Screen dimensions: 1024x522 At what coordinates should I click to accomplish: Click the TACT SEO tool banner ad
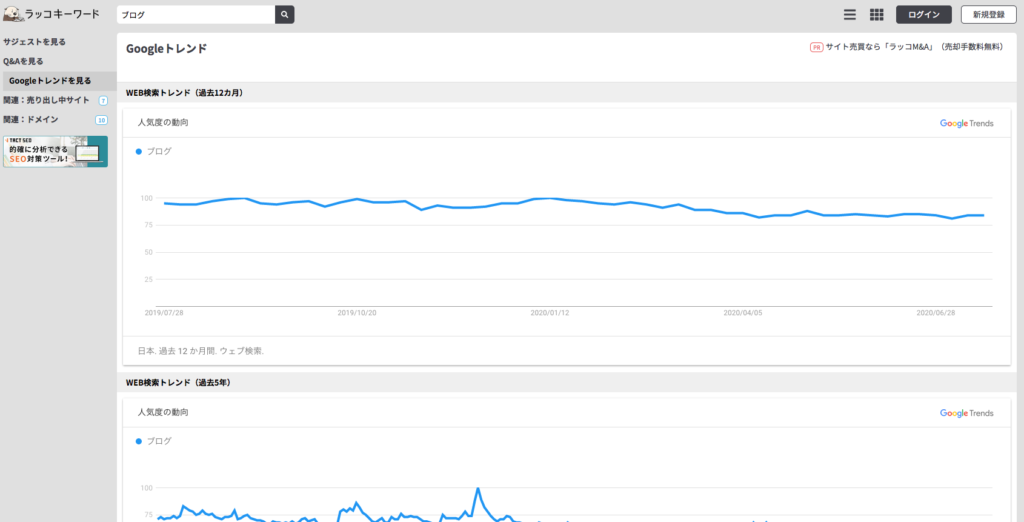click(x=55, y=152)
